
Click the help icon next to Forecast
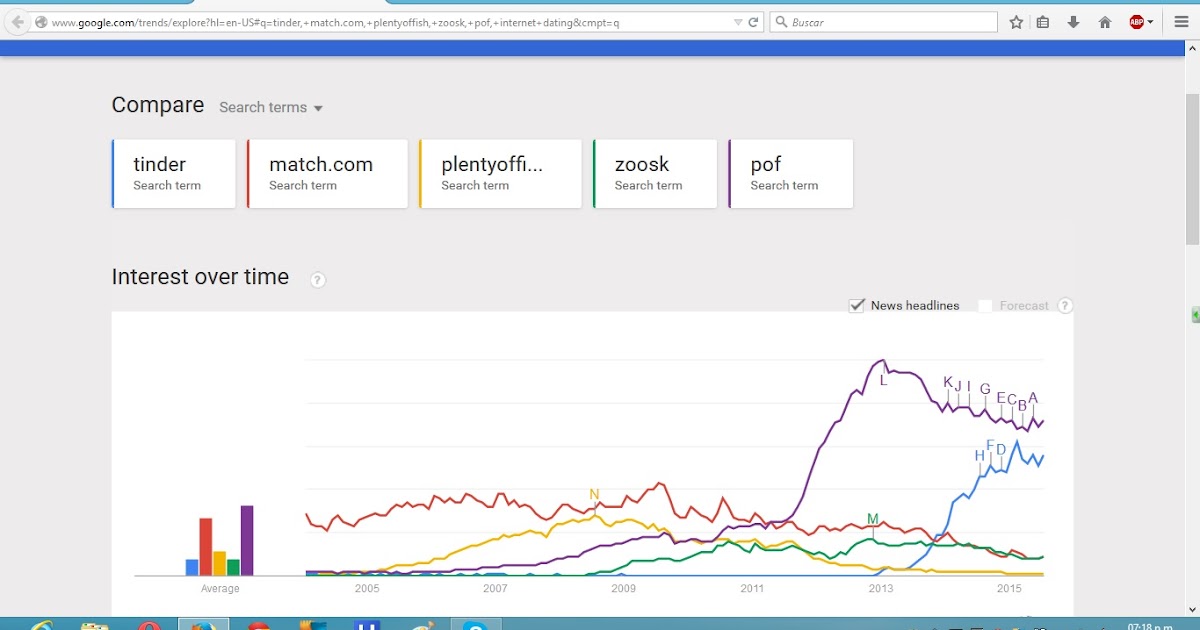coord(1065,306)
